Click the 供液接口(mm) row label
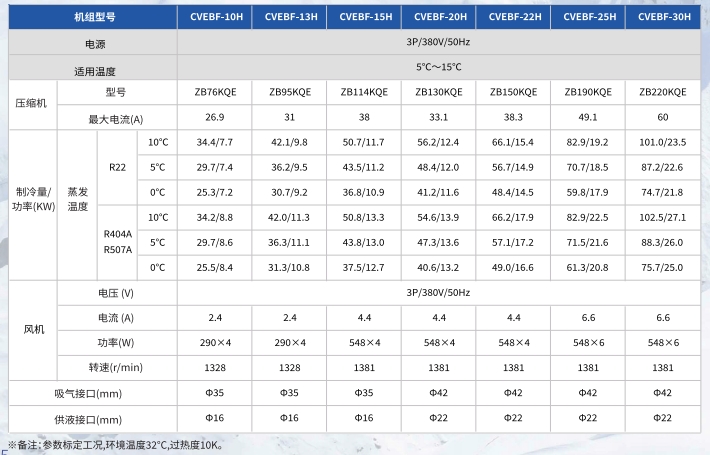This screenshot has width=710, height=455. [x=88, y=420]
